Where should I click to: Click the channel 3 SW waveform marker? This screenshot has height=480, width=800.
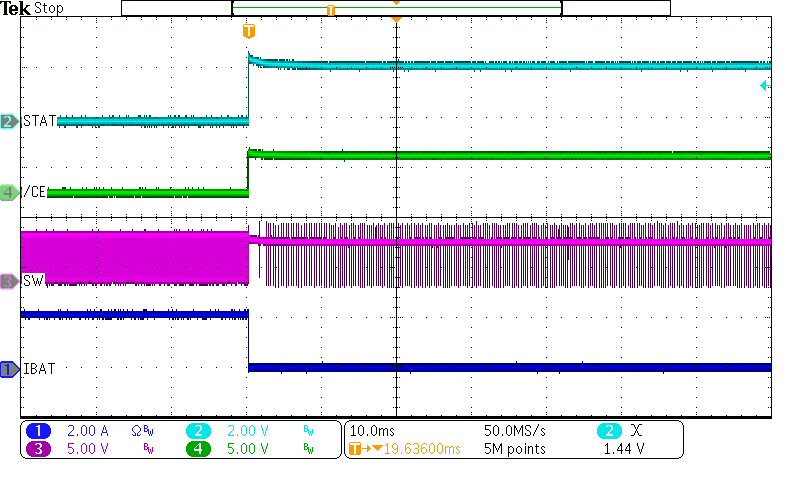9,282
